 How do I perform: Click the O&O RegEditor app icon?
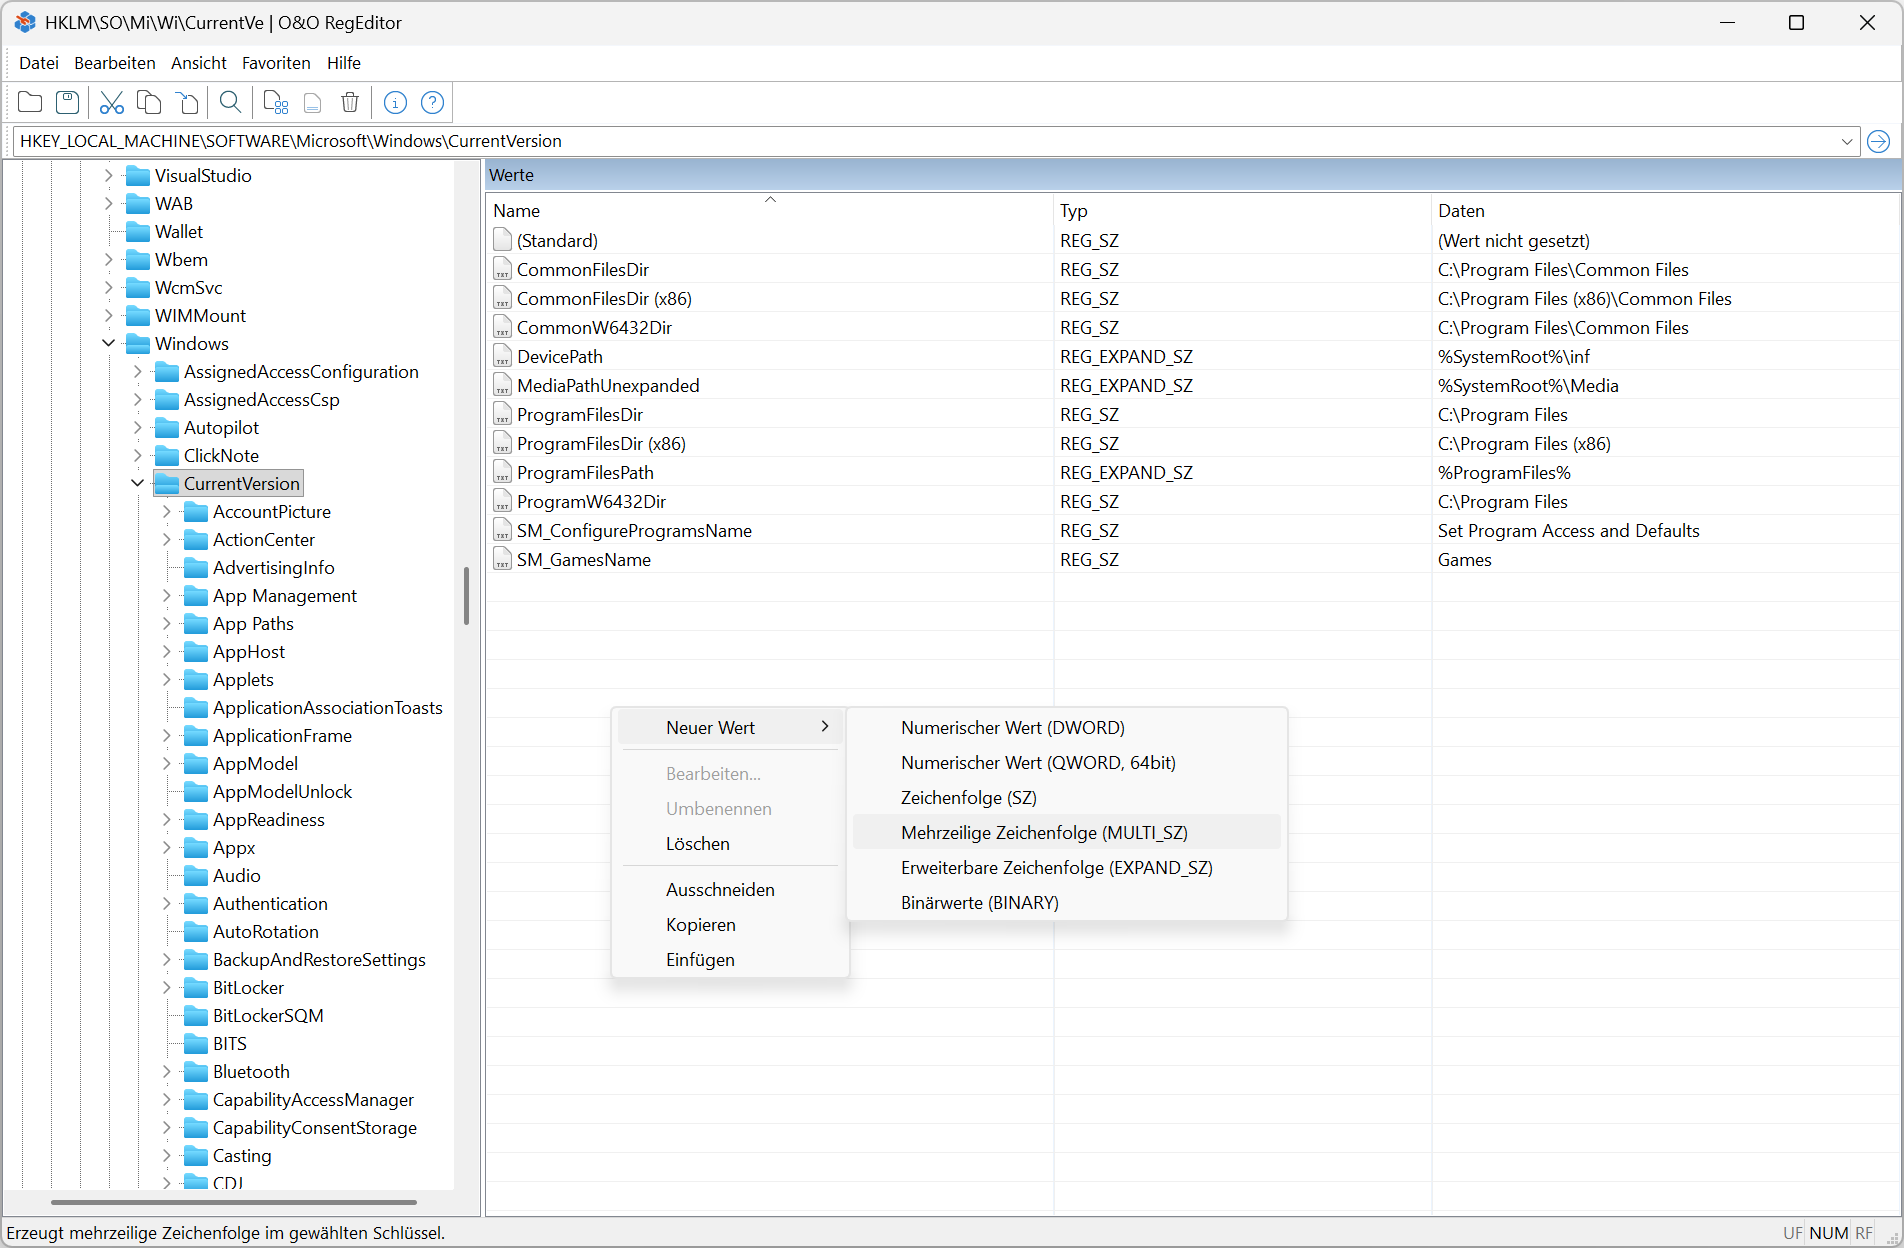(24, 22)
